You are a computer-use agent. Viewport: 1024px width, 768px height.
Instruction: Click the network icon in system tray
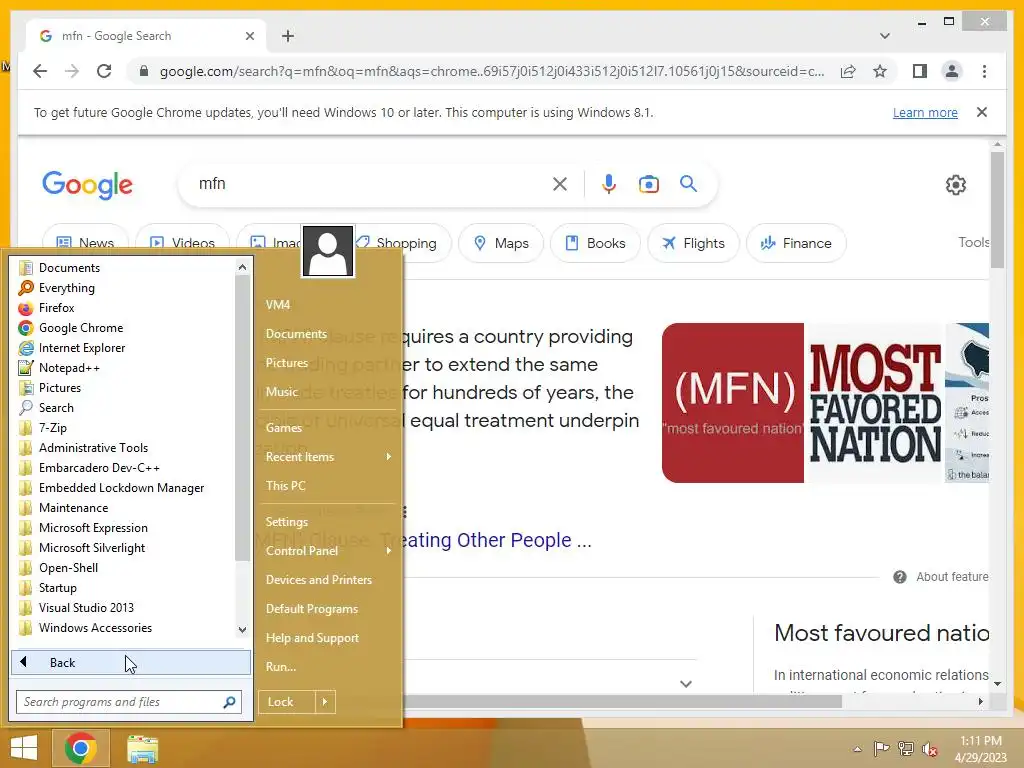tap(906, 749)
